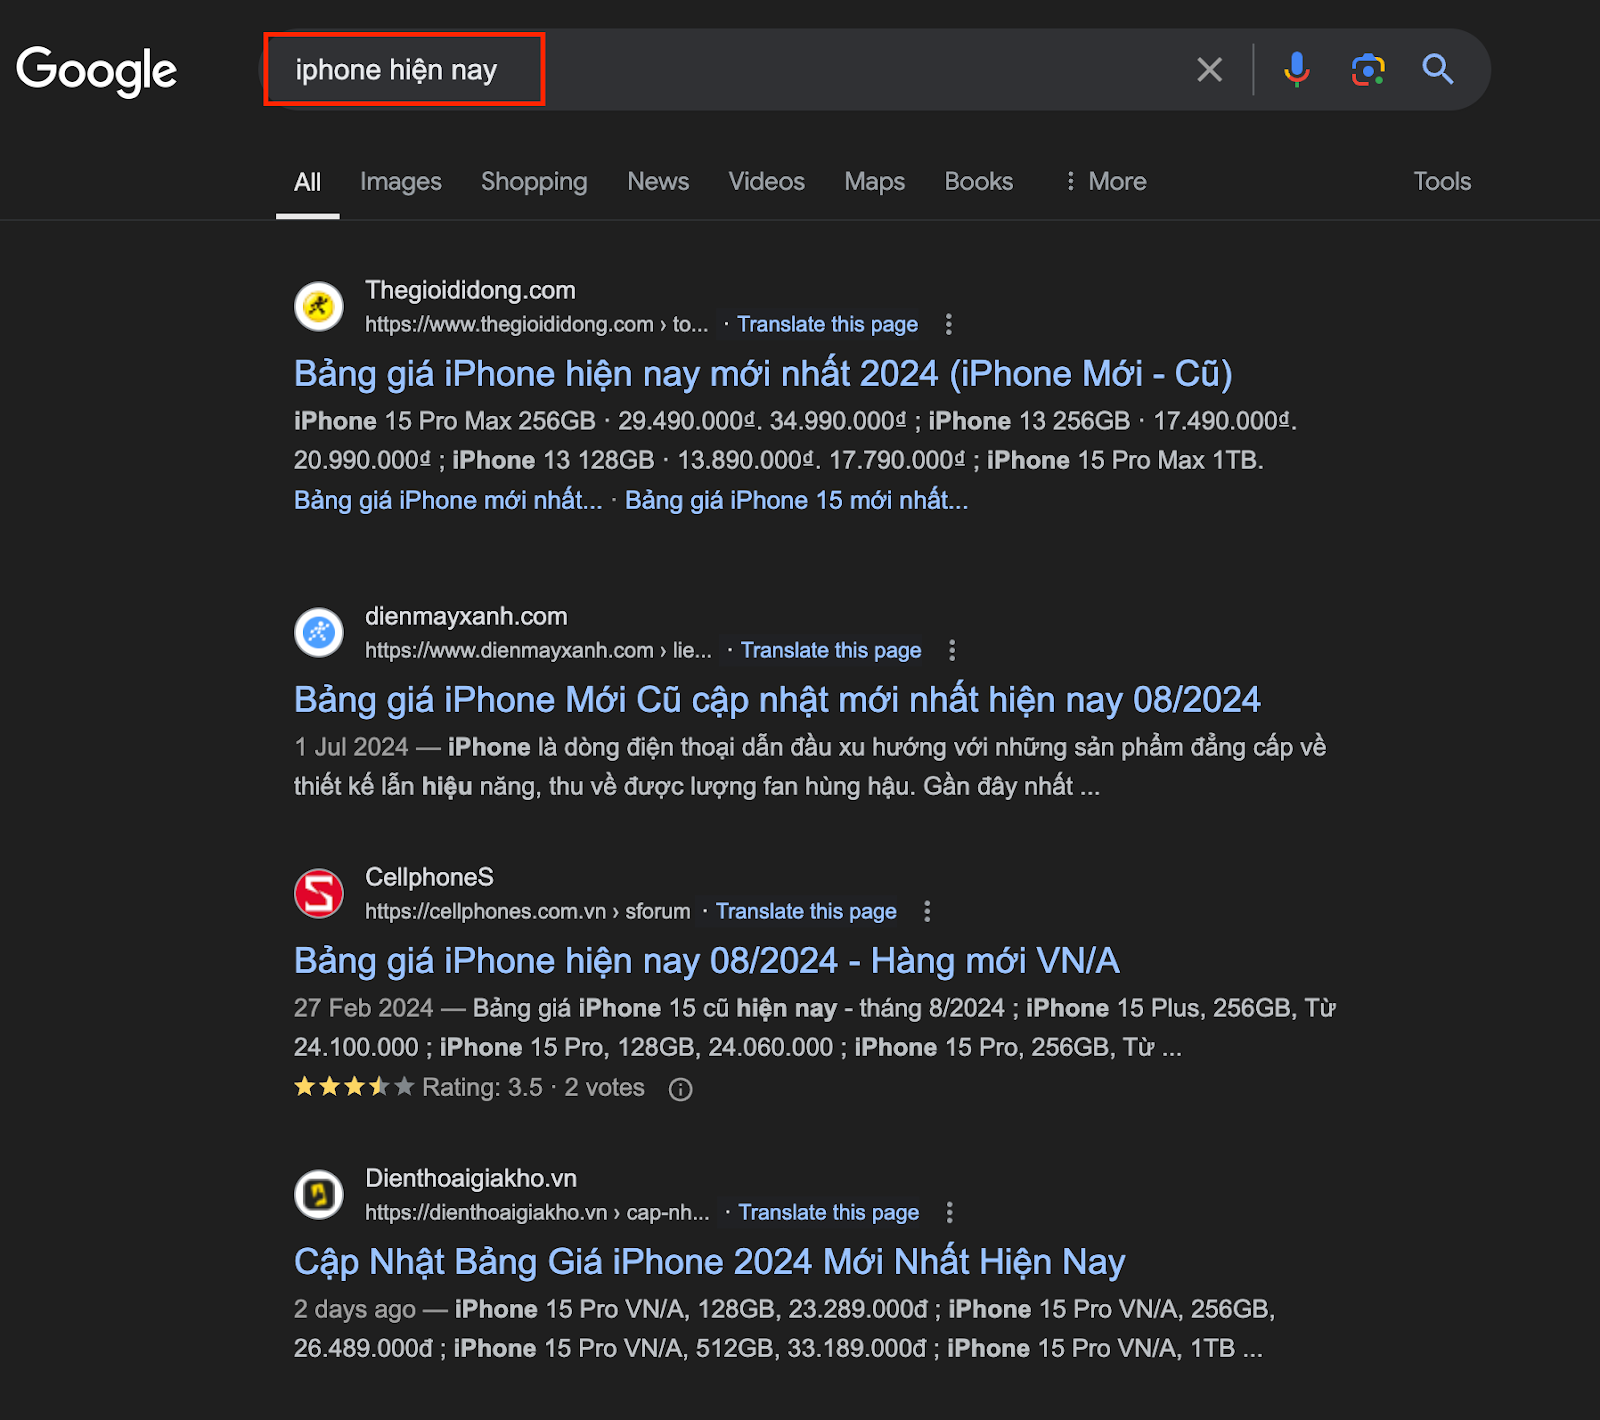Image resolution: width=1600 pixels, height=1420 pixels.
Task: Open three-dot menu for dienmayxanh result
Action: [x=952, y=650]
